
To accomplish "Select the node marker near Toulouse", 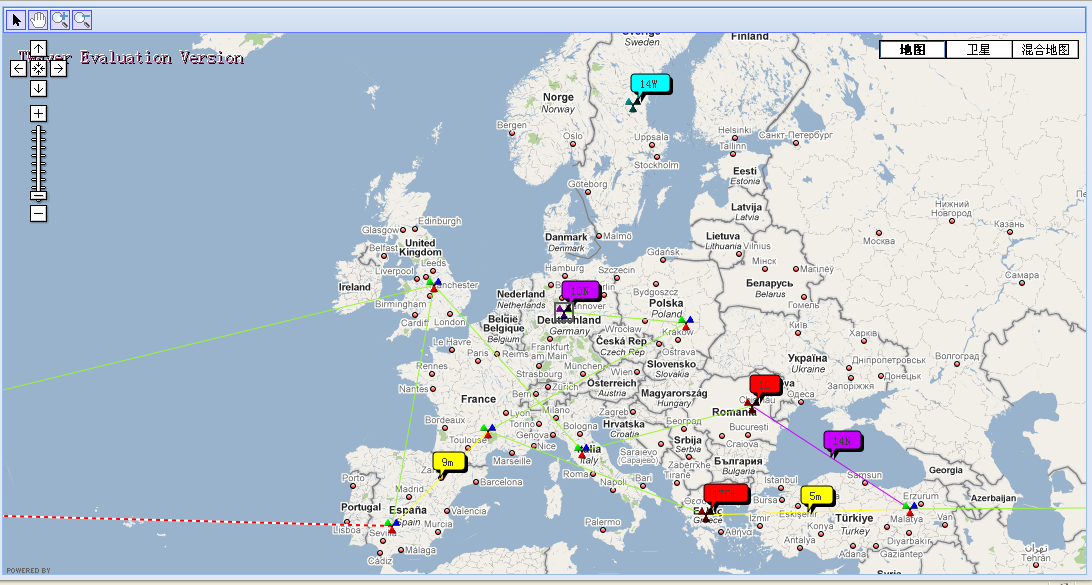I will 488,430.
